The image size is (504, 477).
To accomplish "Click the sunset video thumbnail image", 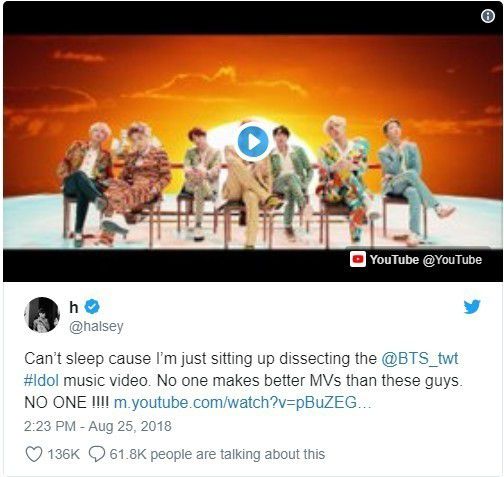I will tap(253, 142).
